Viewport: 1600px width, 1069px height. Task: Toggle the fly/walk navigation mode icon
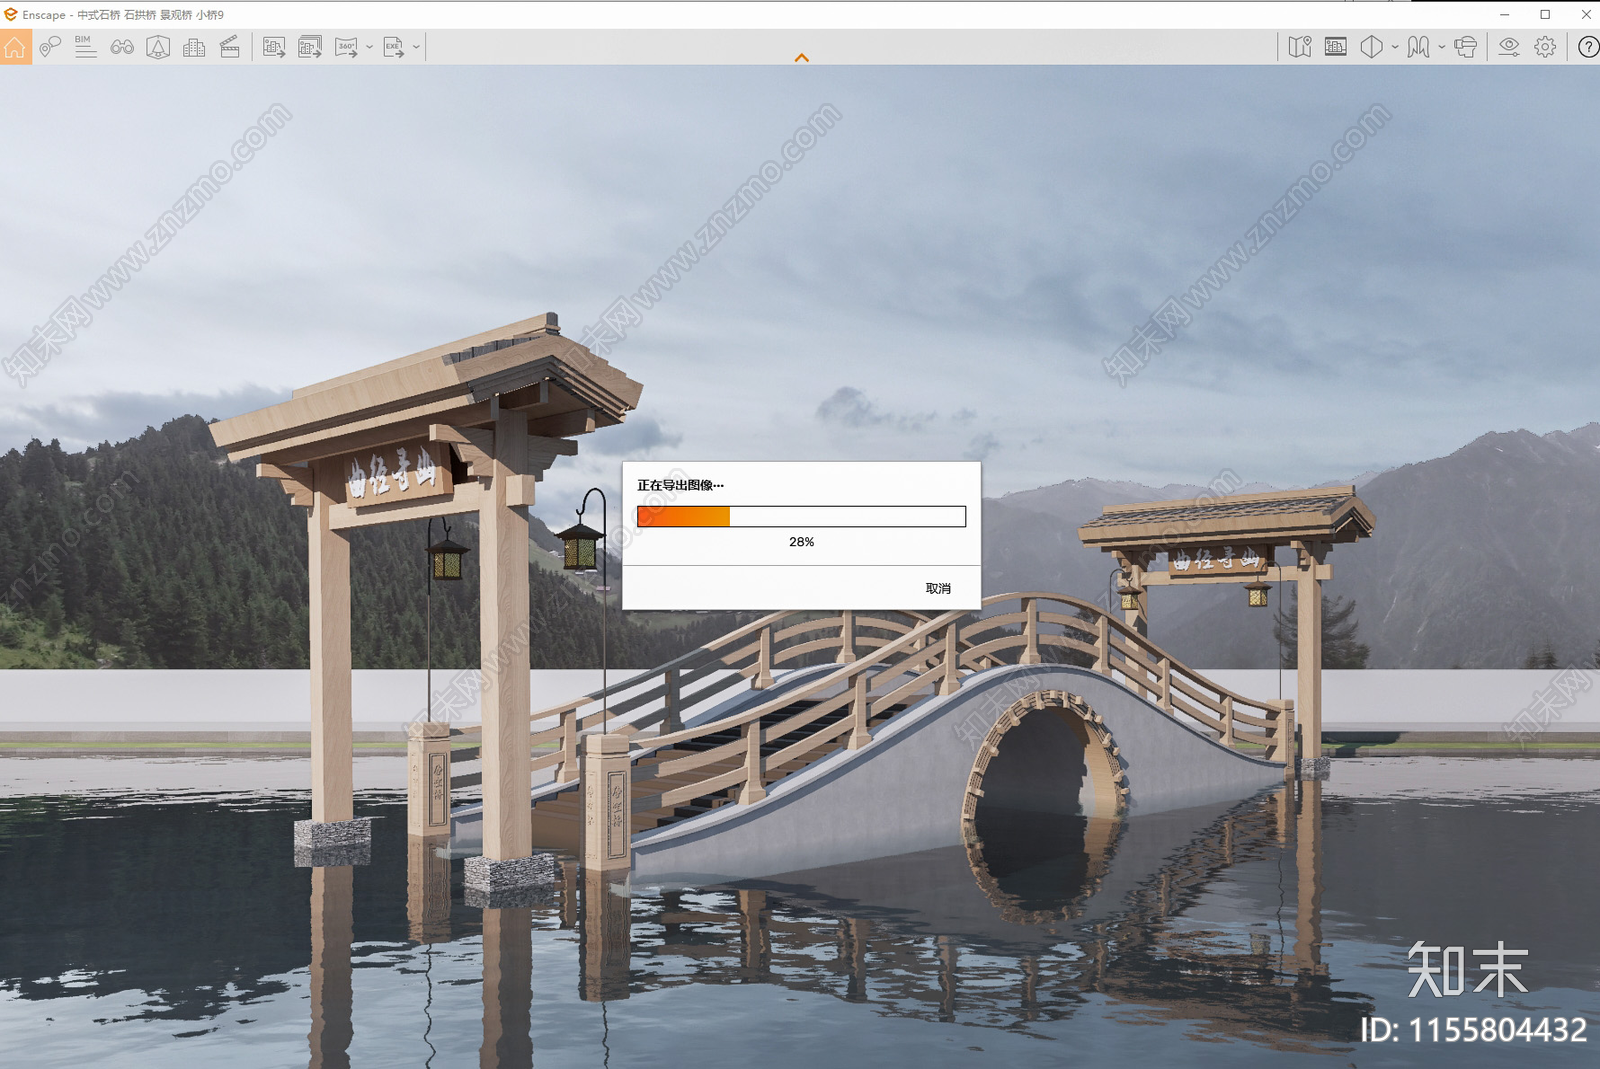pos(1418,47)
